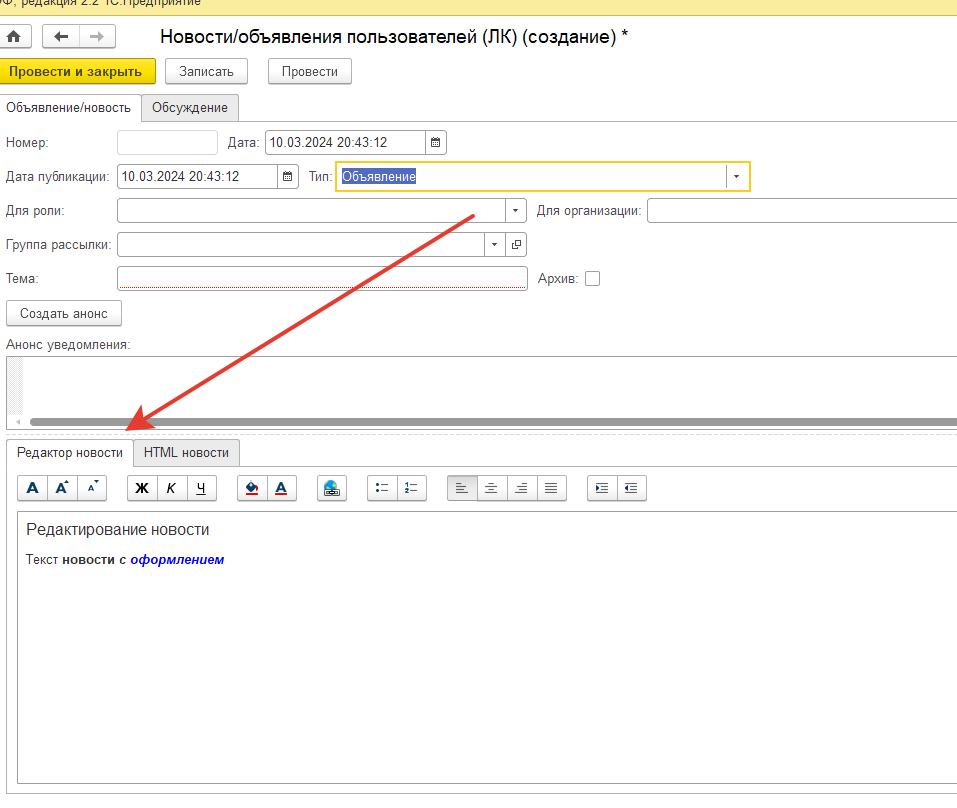957x808 pixels.
Task: Toggle bold formatting Ж
Action: pos(141,488)
